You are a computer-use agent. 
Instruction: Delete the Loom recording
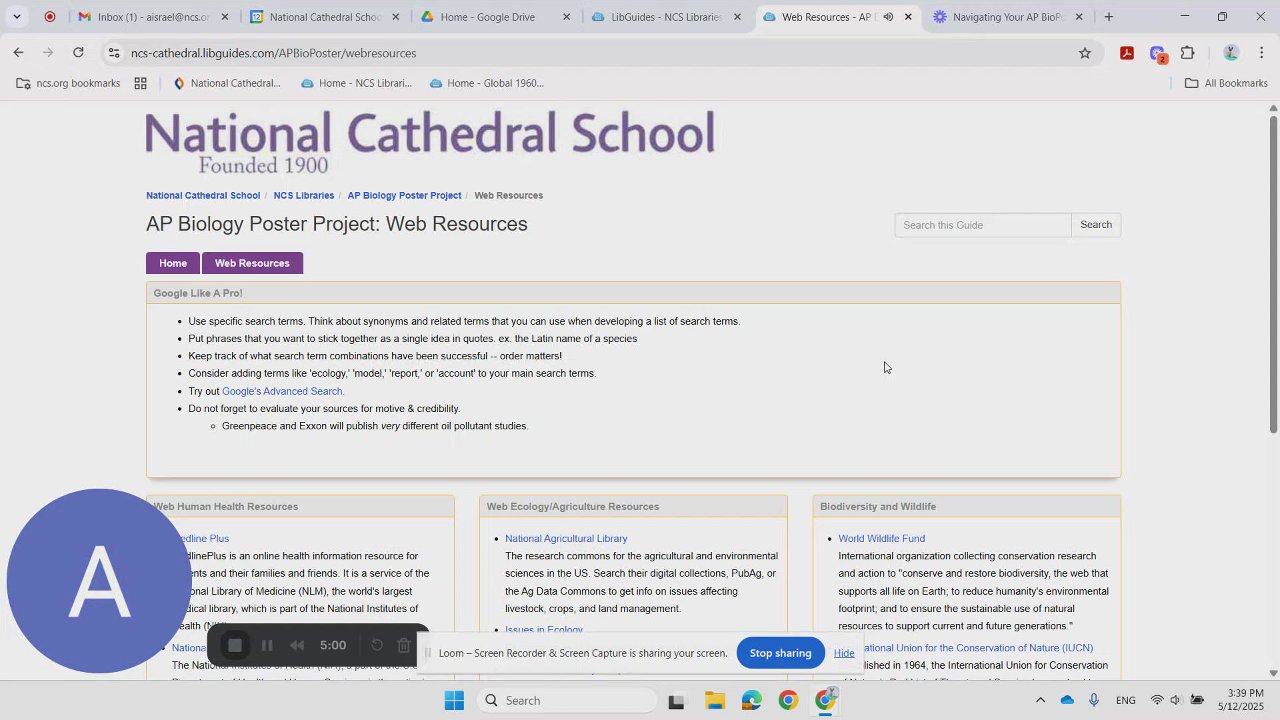coord(404,646)
